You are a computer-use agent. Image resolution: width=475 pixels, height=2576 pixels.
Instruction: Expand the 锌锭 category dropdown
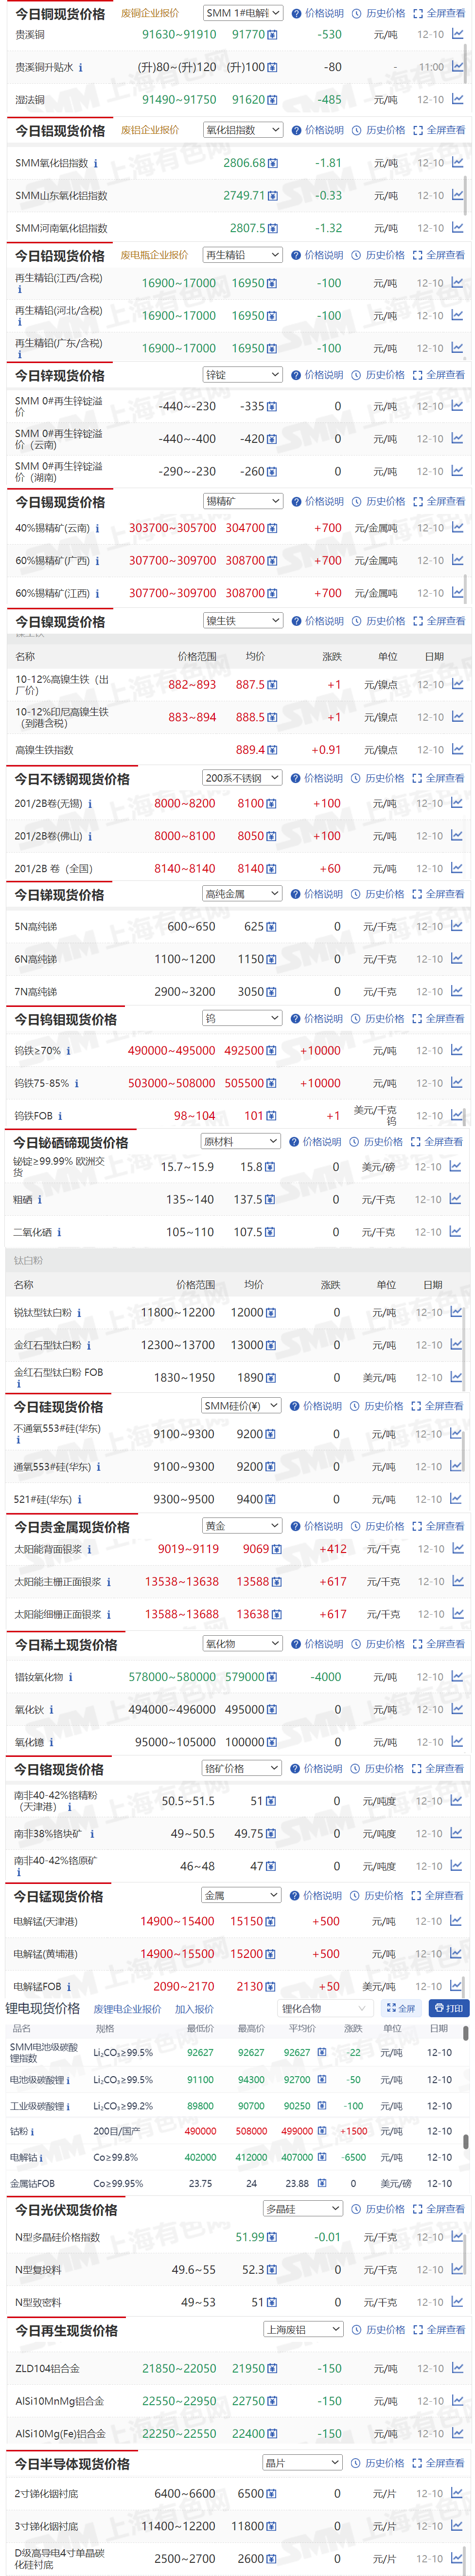point(243,375)
